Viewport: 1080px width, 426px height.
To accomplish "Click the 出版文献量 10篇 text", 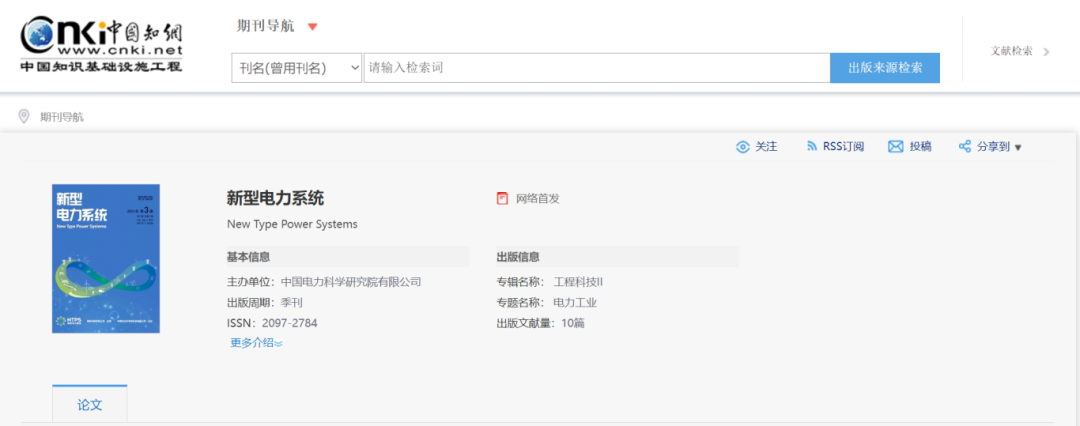I will [x=541, y=323].
